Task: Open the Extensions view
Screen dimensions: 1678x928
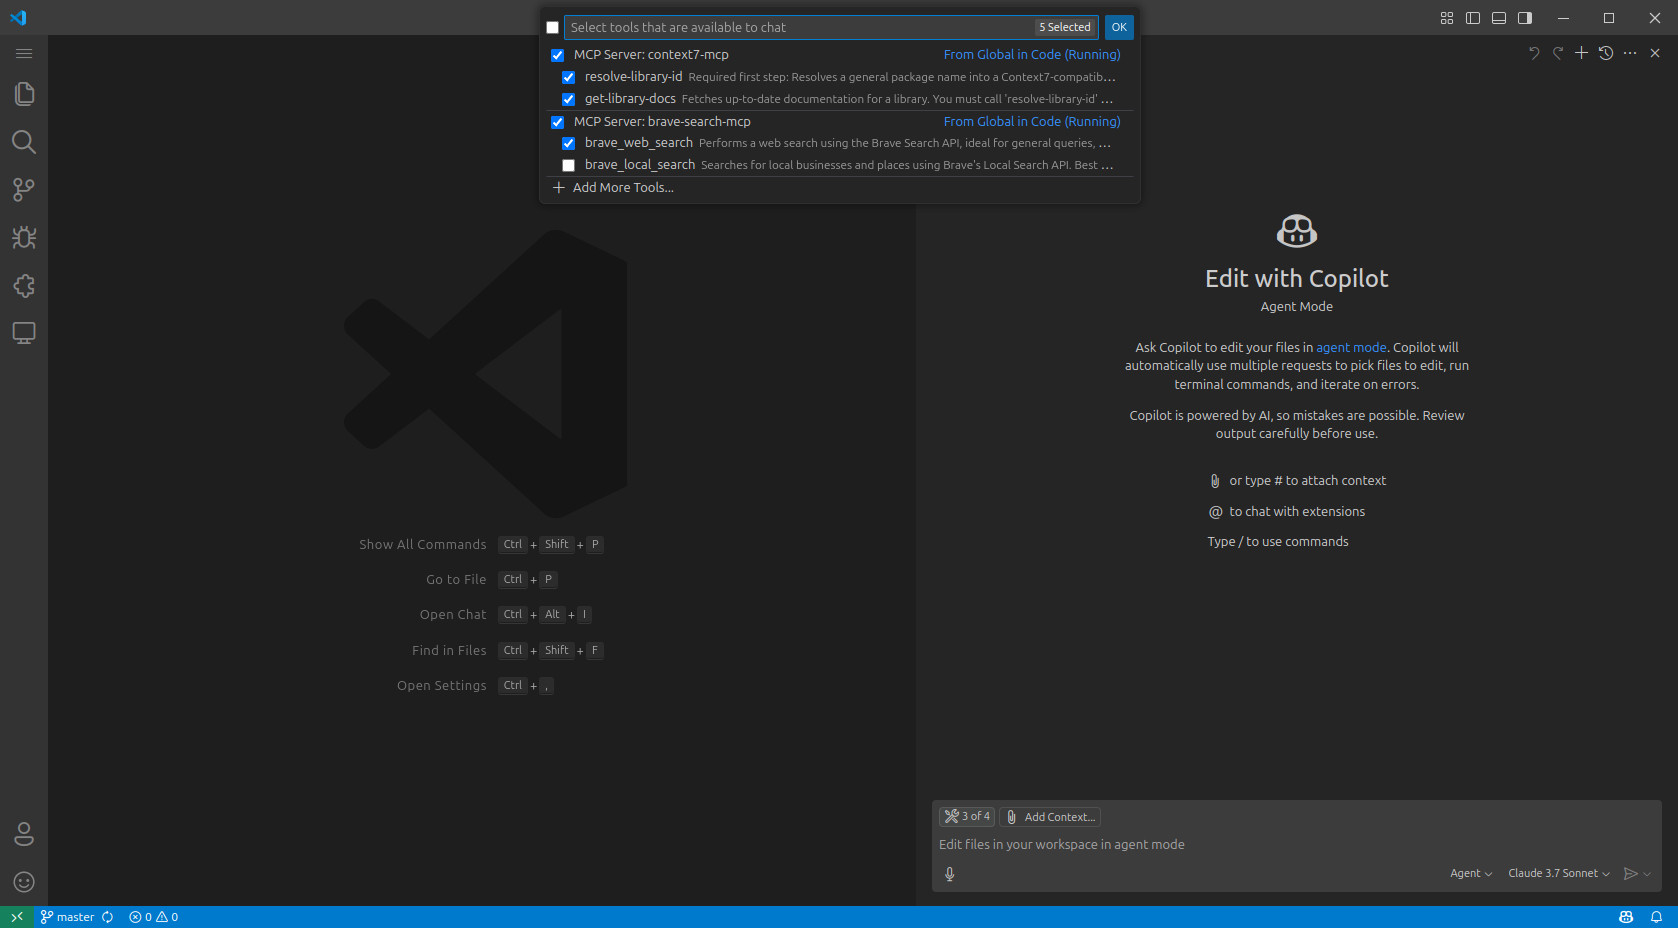Action: 24,286
